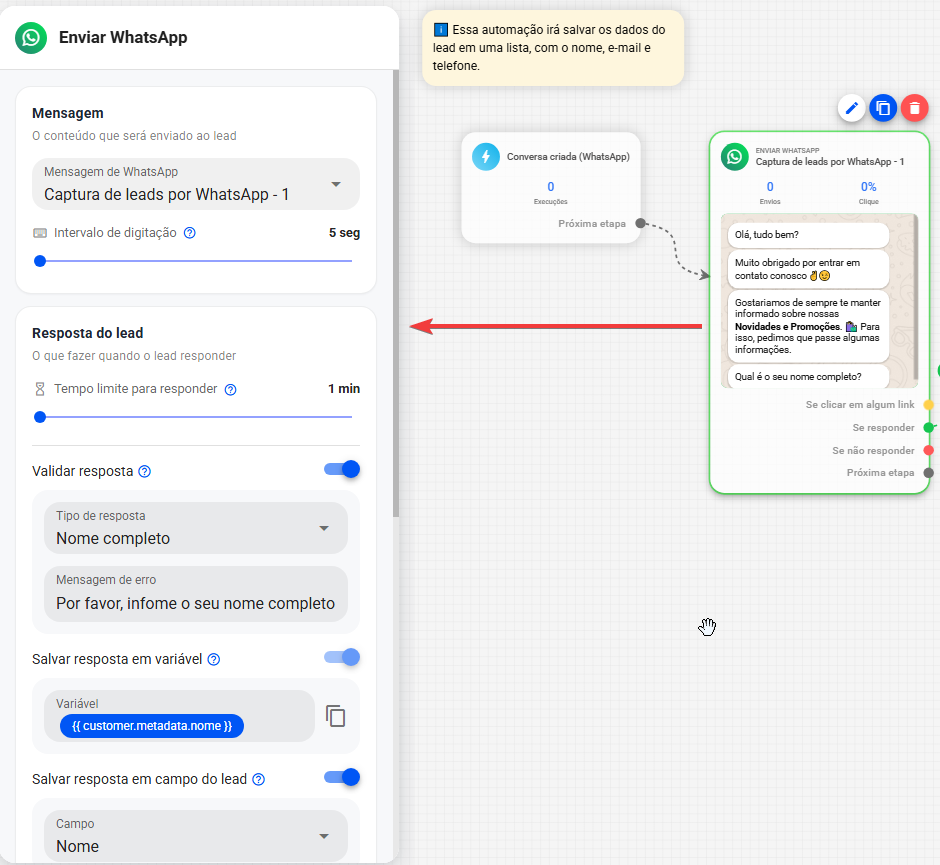Edit the Mensagem de erro input field

point(196,594)
